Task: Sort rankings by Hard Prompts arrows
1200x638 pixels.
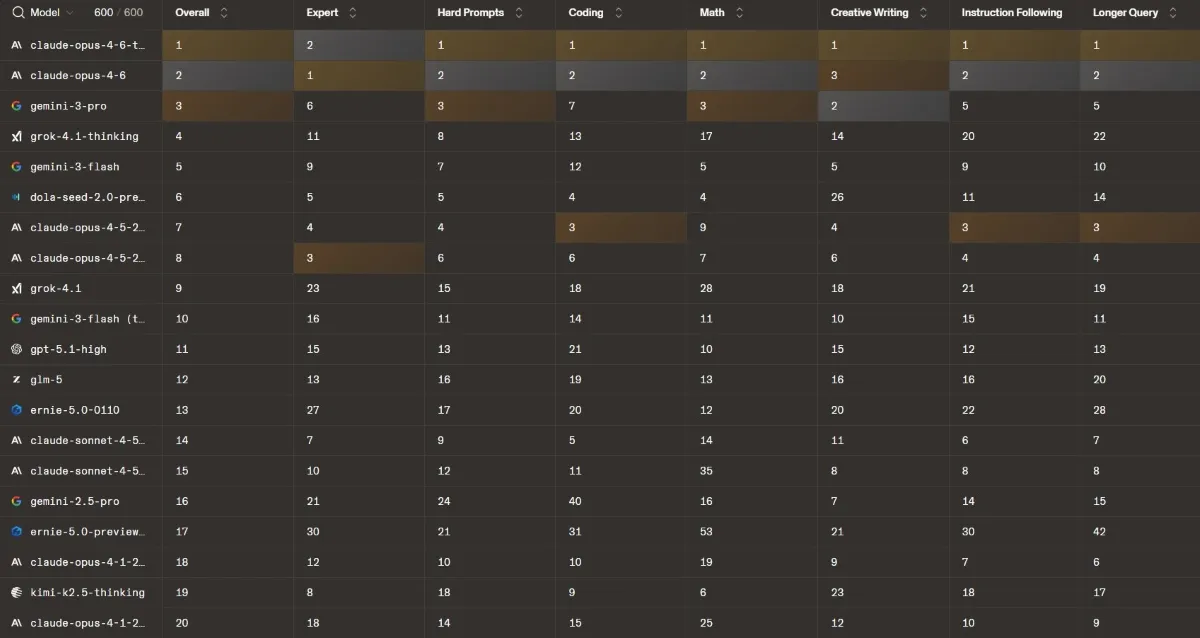Action: point(518,13)
